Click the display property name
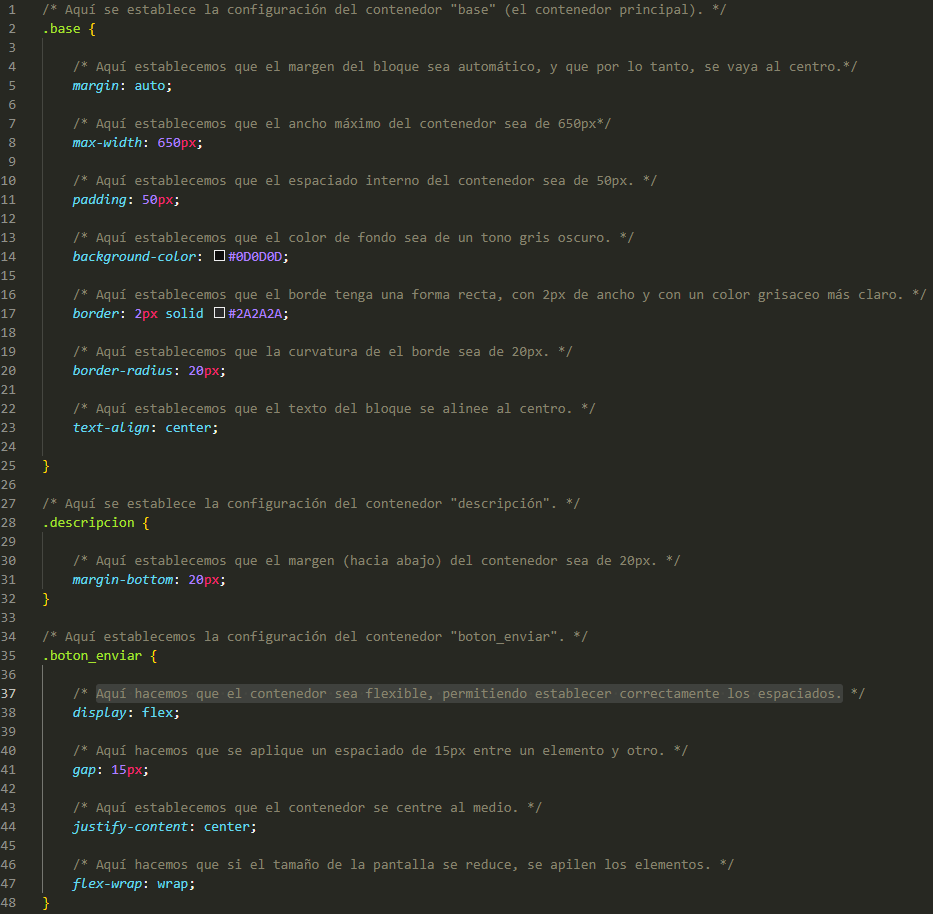 (x=99, y=713)
